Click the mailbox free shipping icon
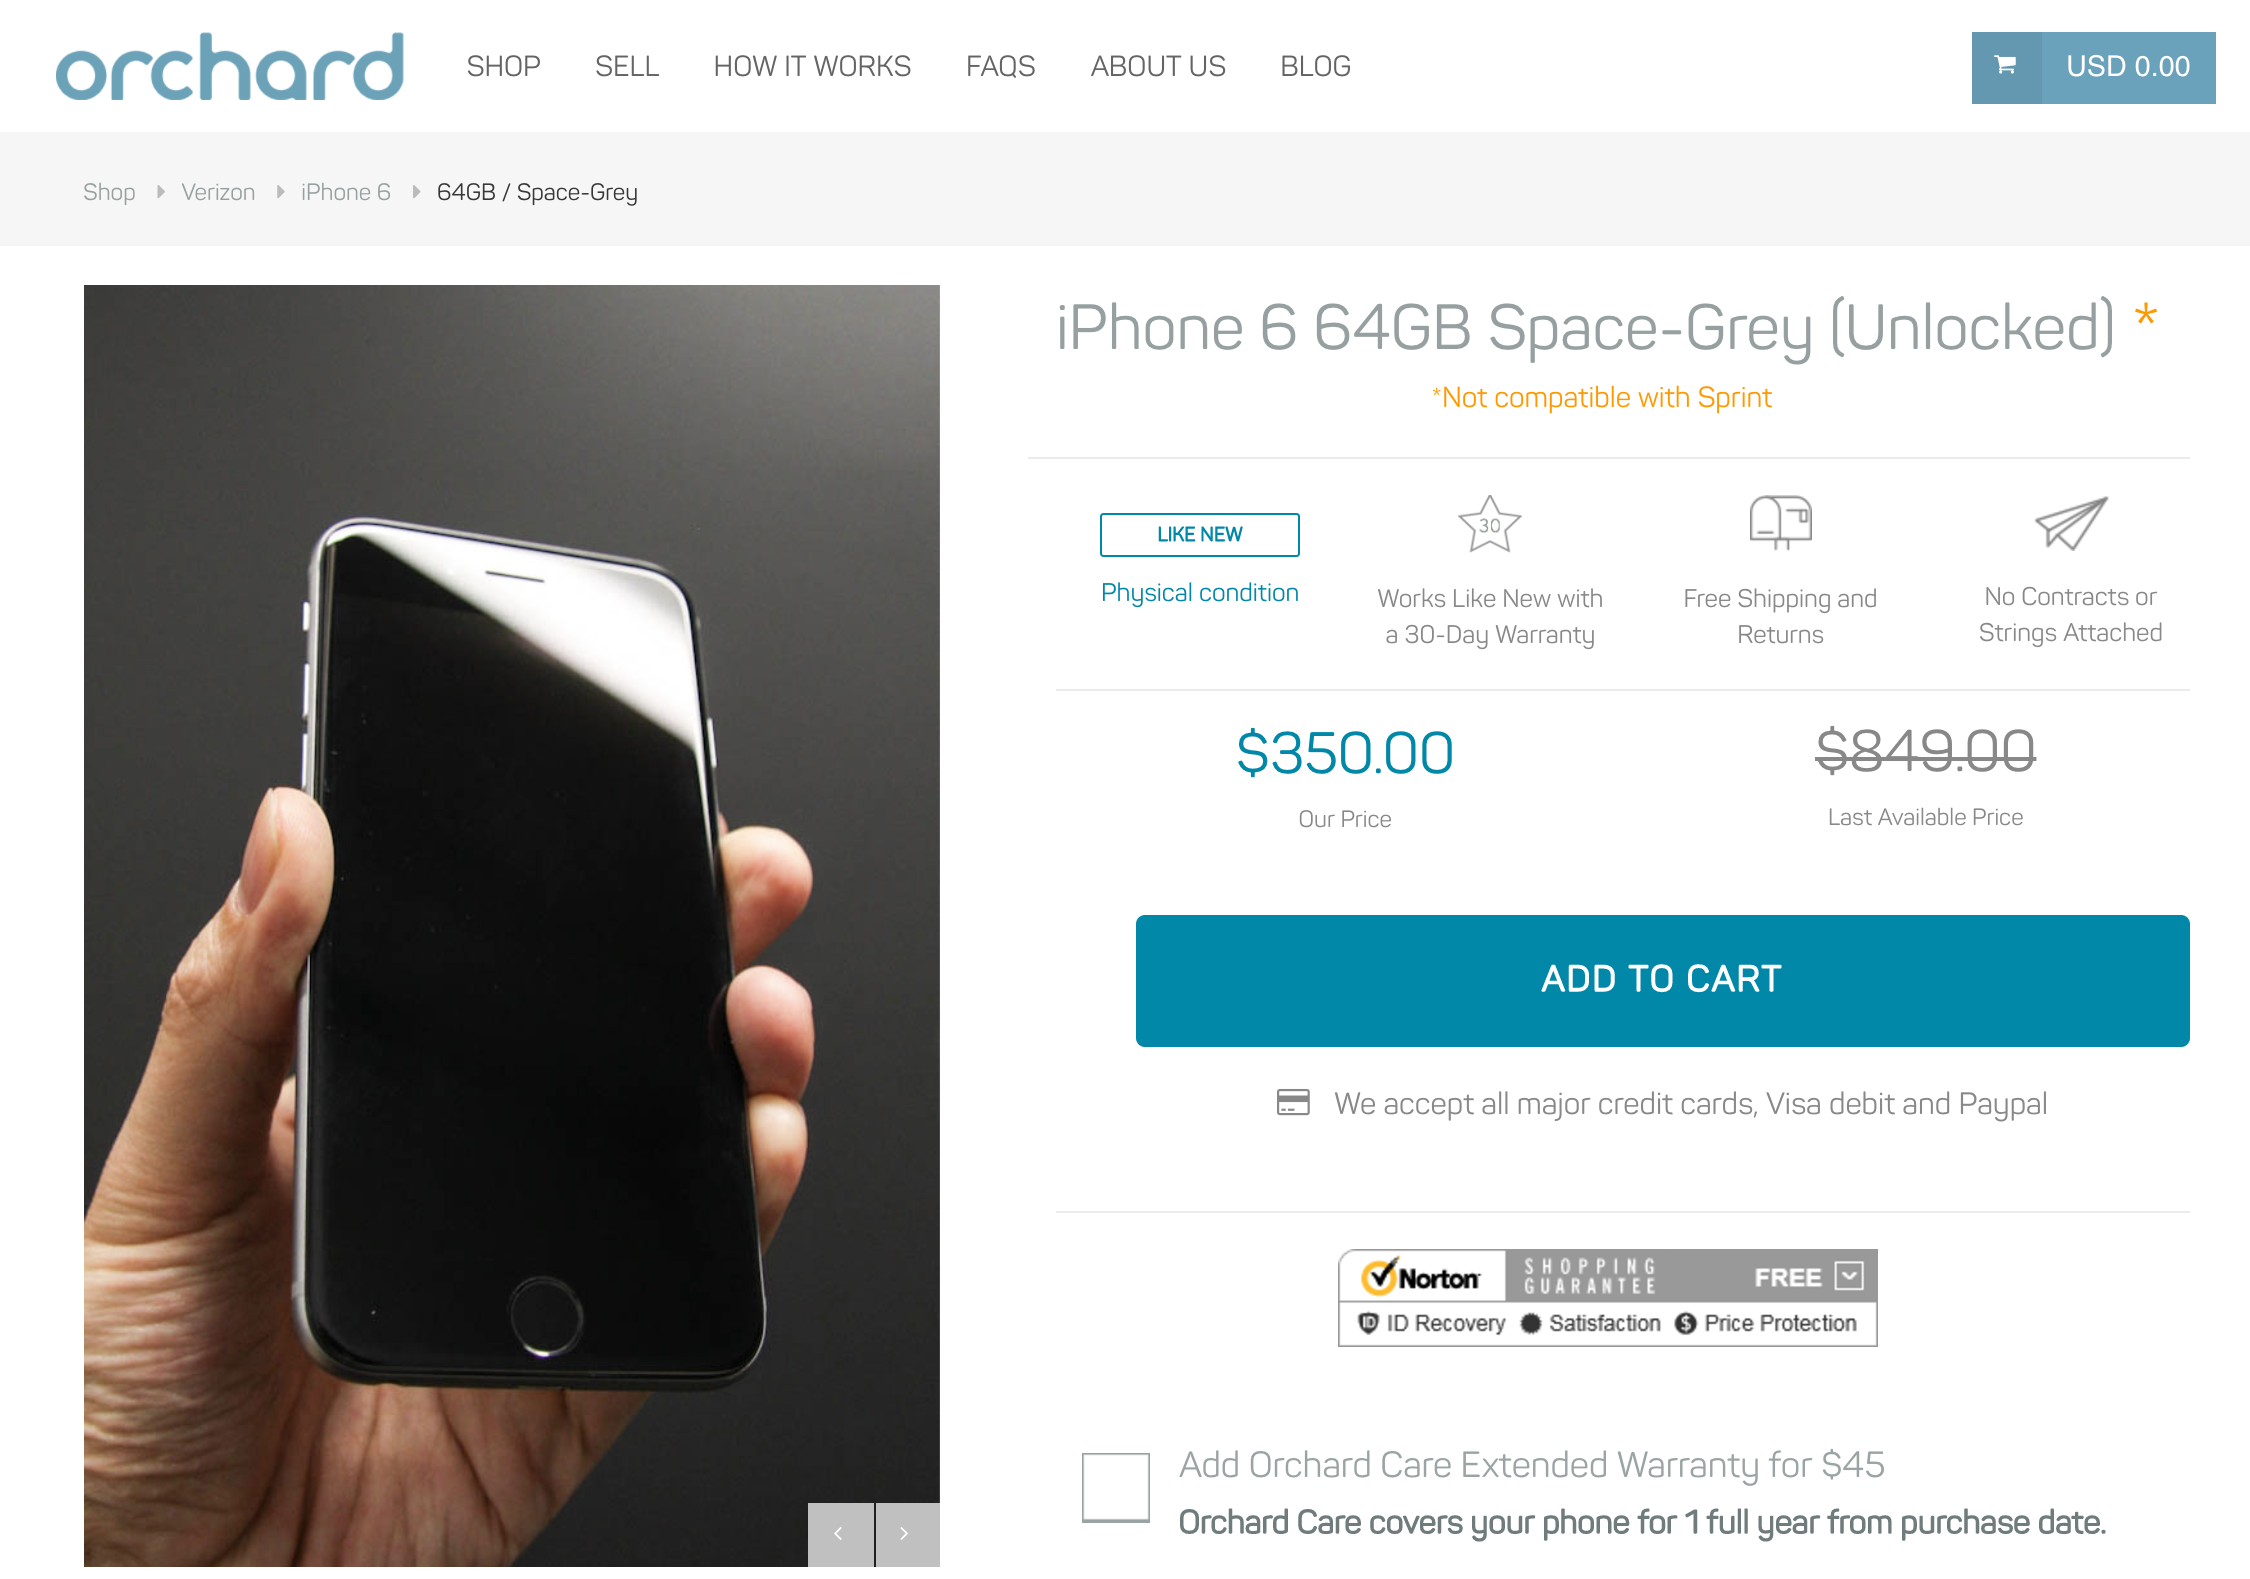Image resolution: width=2250 pixels, height=1579 pixels. (1780, 522)
